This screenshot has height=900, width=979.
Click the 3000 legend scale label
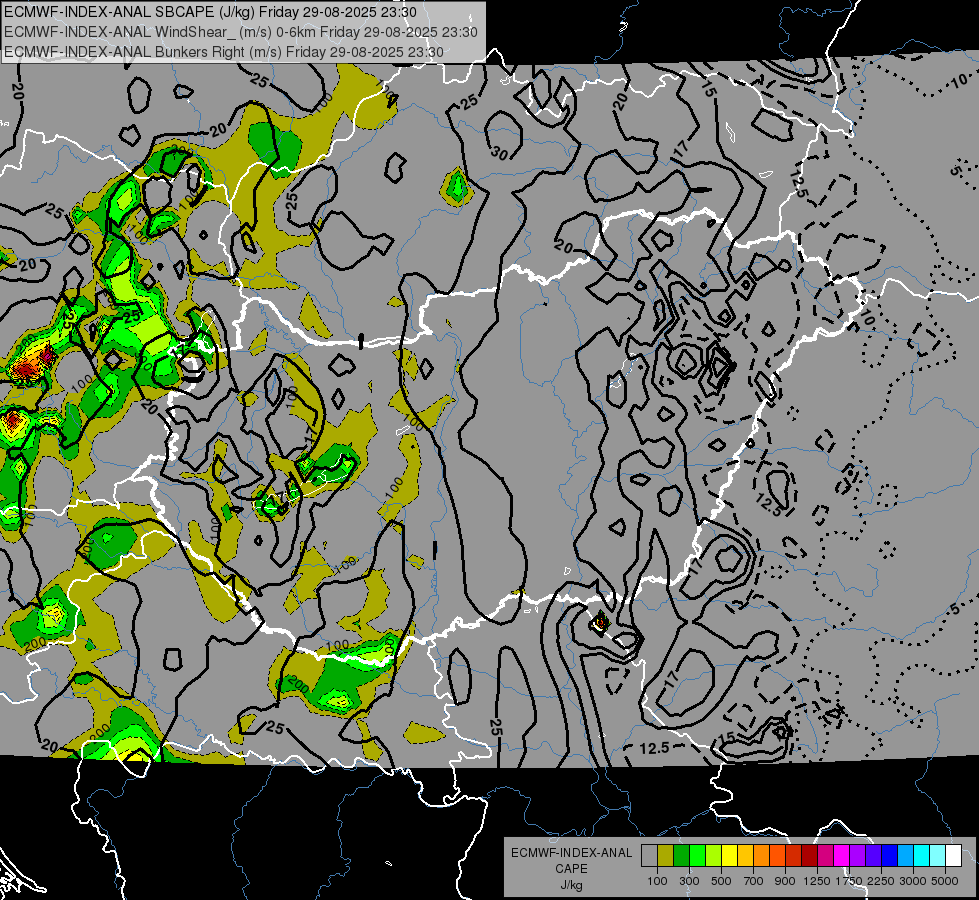[913, 881]
